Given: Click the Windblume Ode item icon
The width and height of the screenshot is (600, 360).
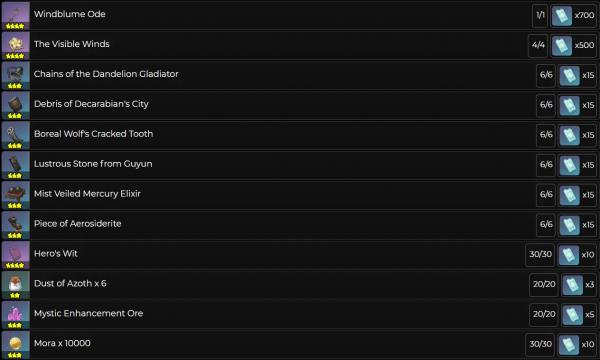Looking at the screenshot, I should coord(16,15).
